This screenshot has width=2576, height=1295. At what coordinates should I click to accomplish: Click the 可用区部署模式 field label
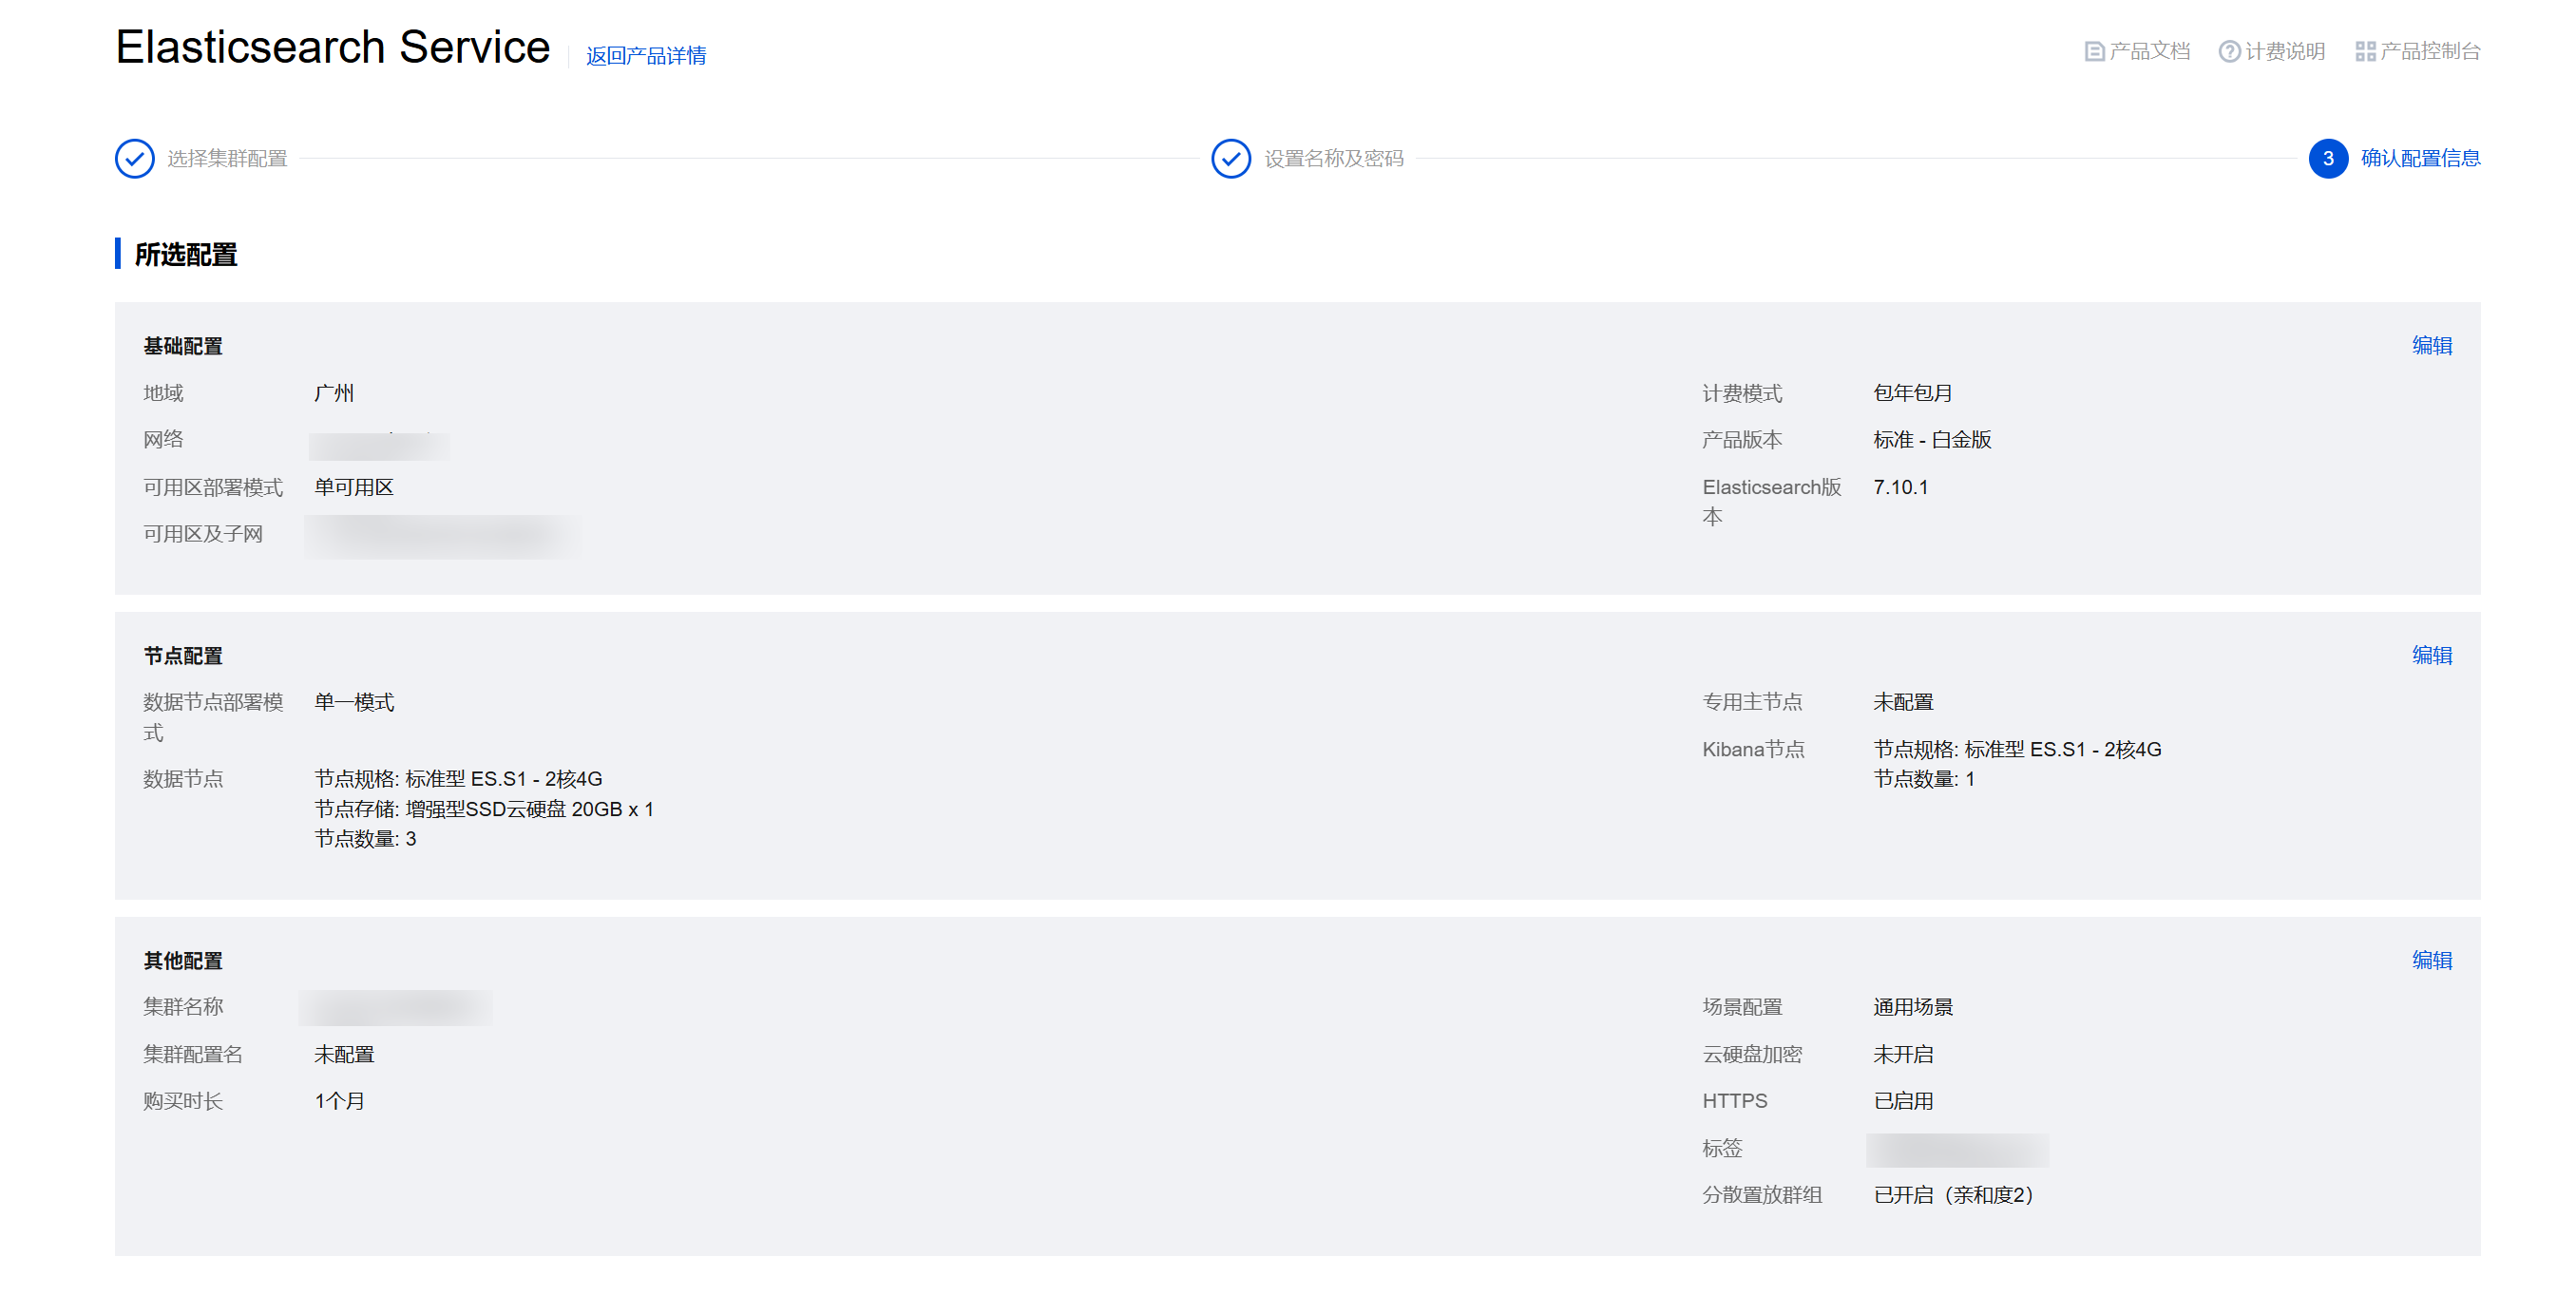pos(213,487)
